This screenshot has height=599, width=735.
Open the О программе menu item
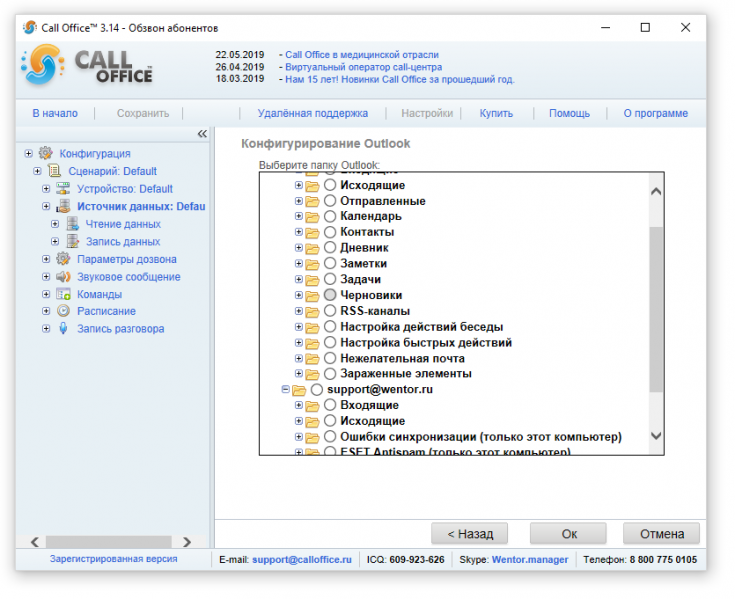[655, 113]
